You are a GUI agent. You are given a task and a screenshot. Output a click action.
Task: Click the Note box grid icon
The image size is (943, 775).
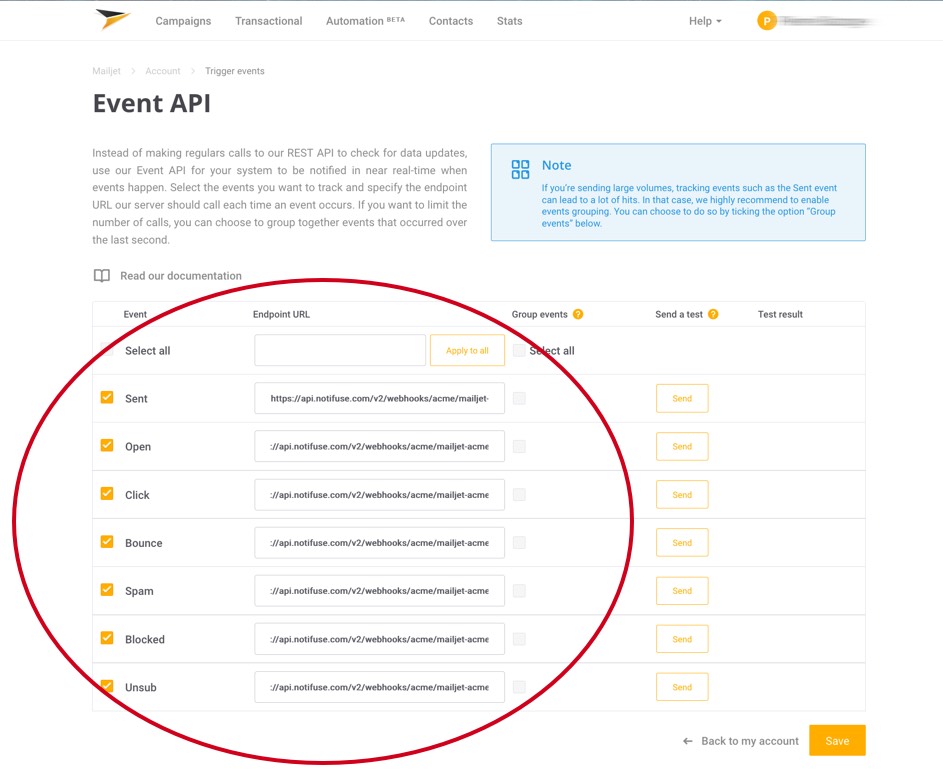520,170
